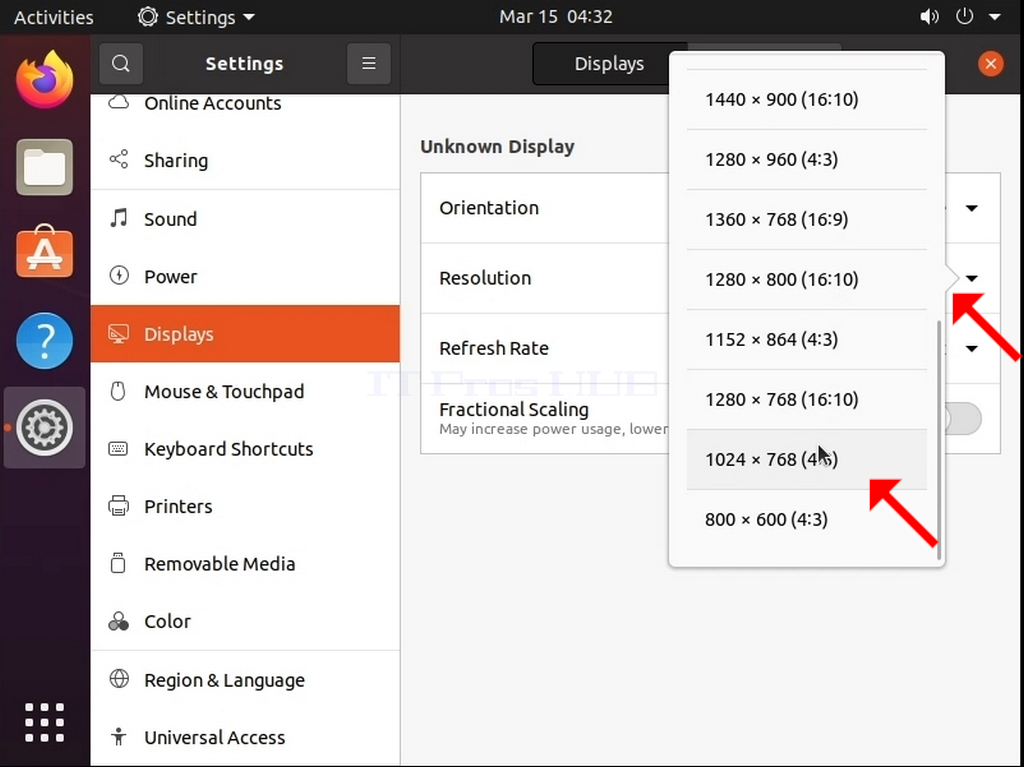1024x767 pixels.
Task: Click the Sound music note icon
Action: 119,218
